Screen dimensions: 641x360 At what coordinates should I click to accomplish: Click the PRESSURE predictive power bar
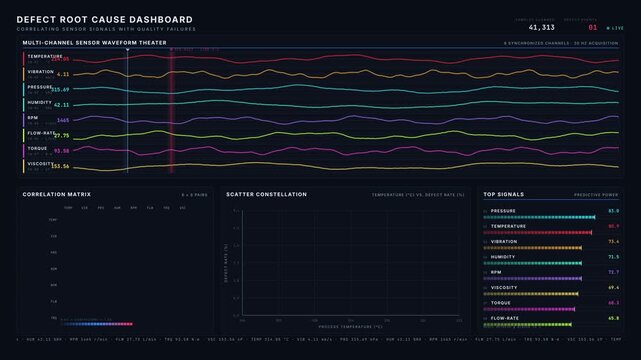(x=539, y=217)
